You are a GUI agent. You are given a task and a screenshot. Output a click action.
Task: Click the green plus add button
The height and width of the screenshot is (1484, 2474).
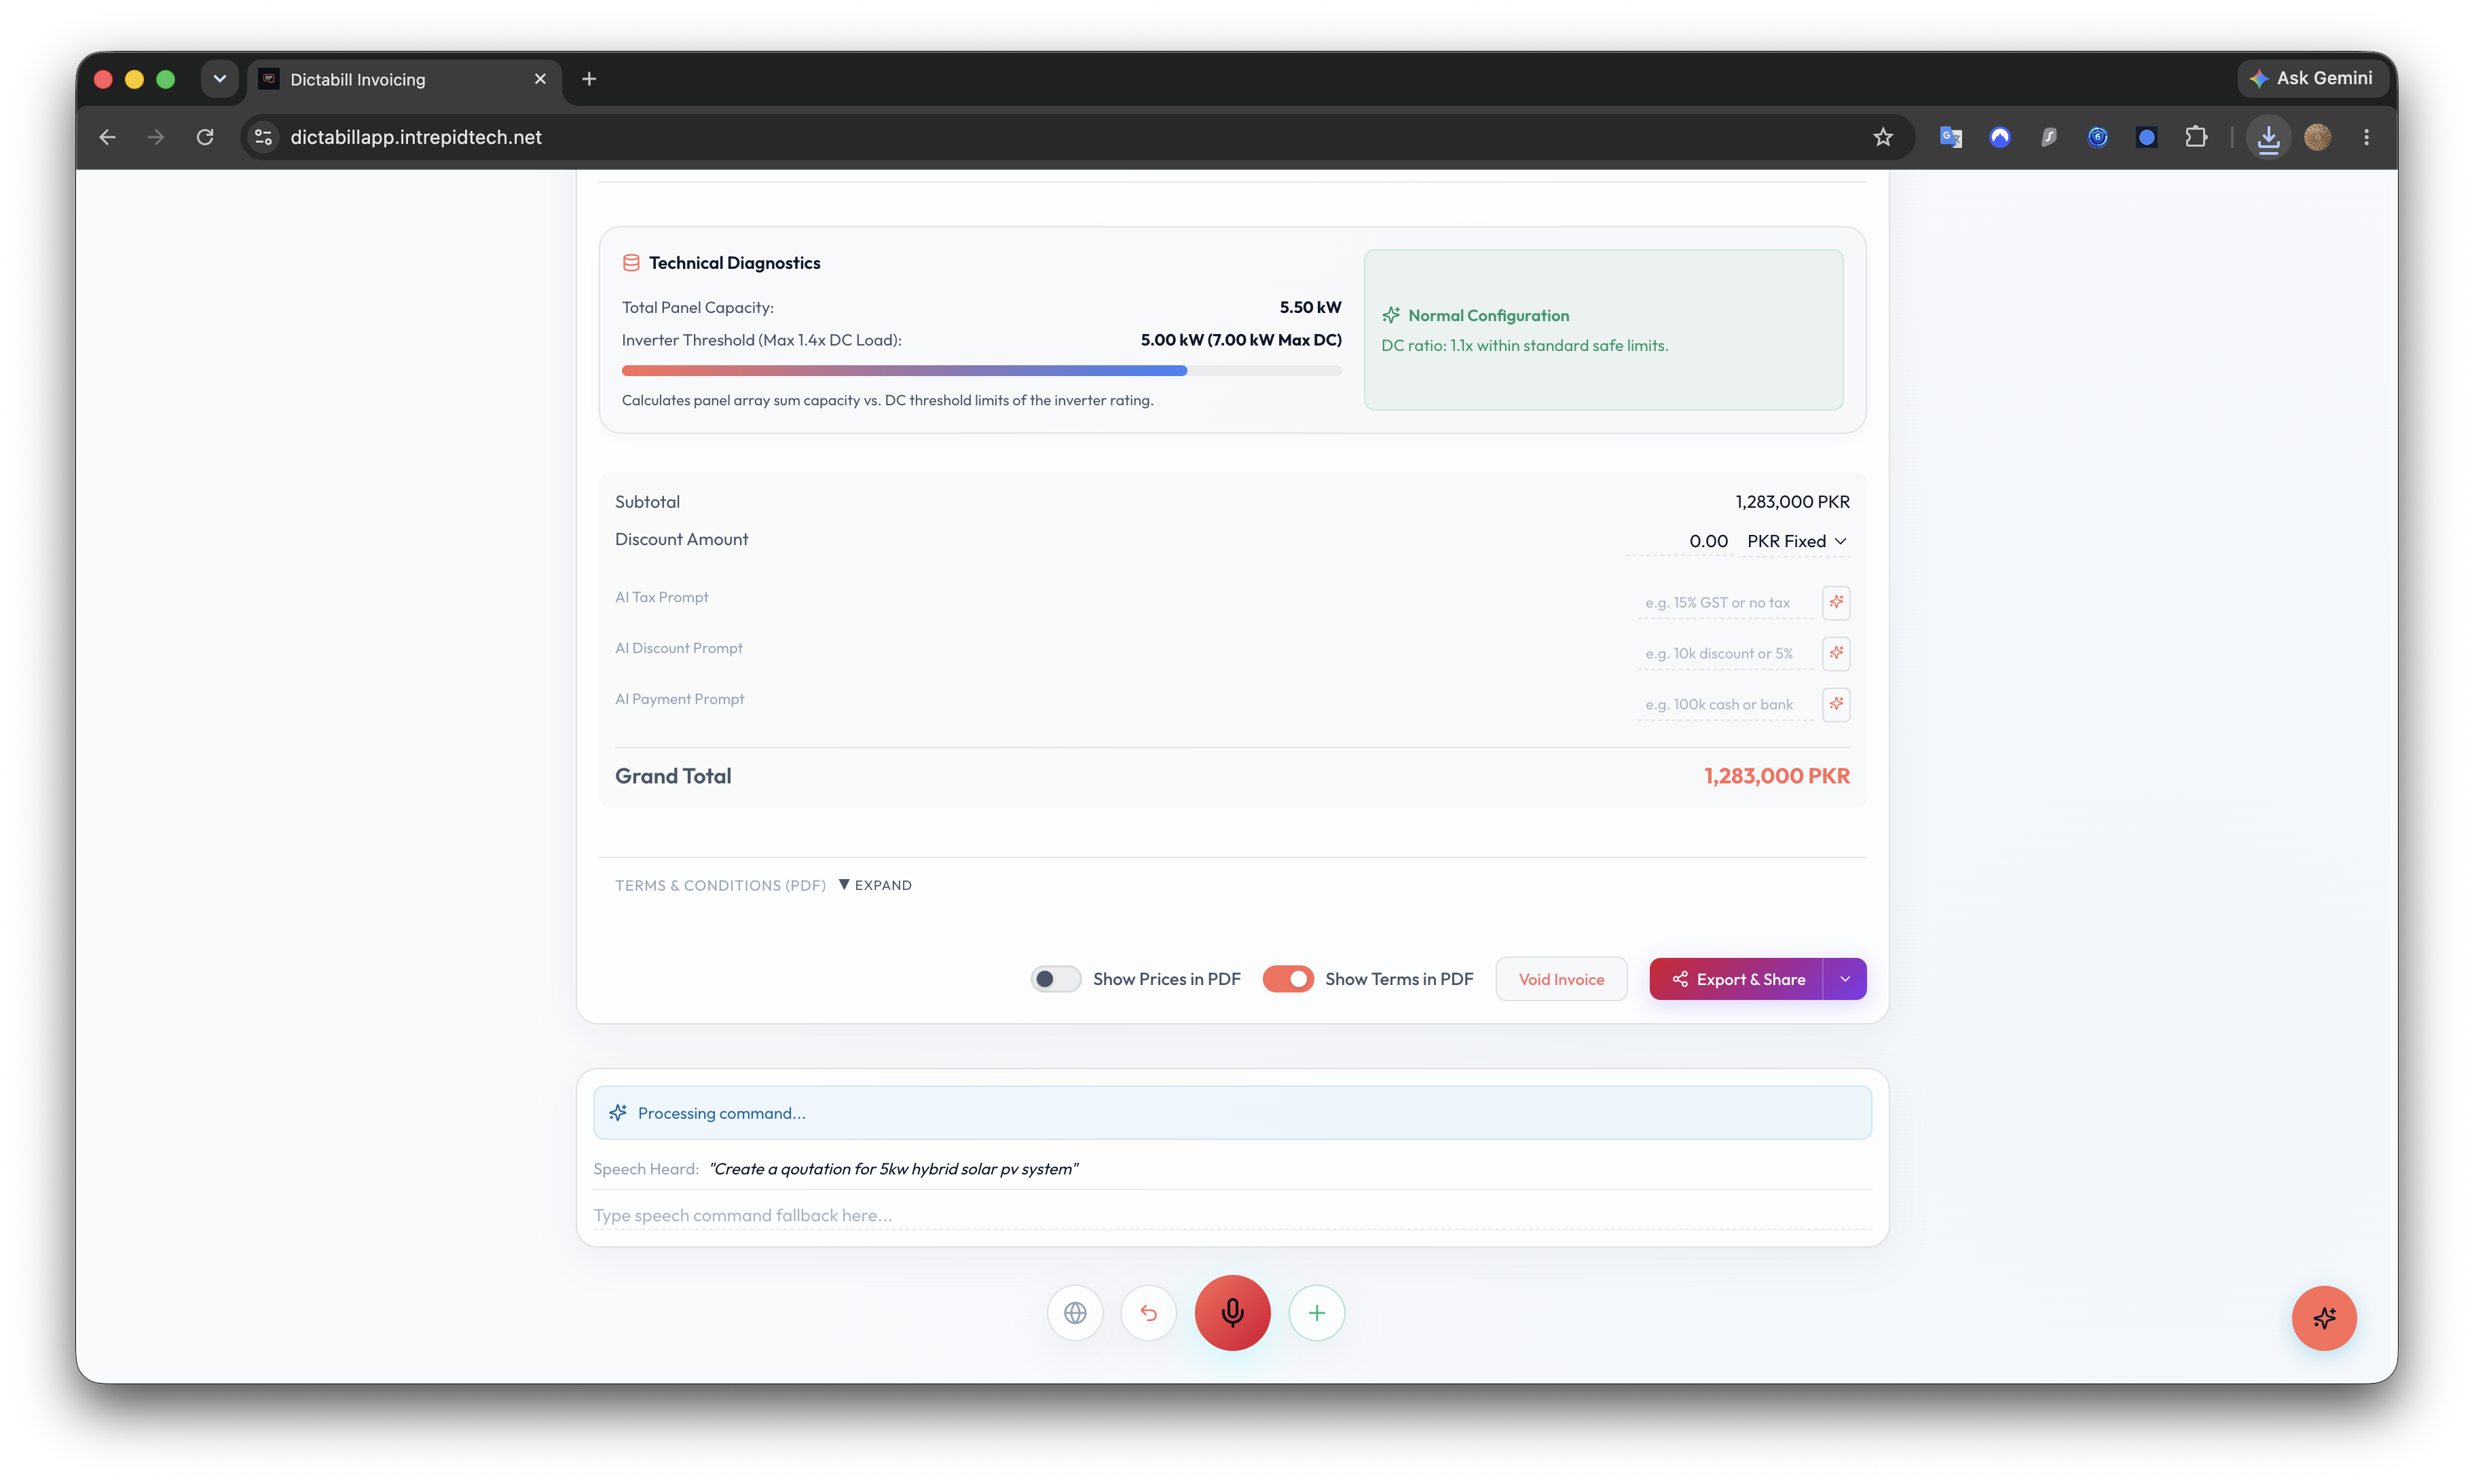[x=1316, y=1312]
